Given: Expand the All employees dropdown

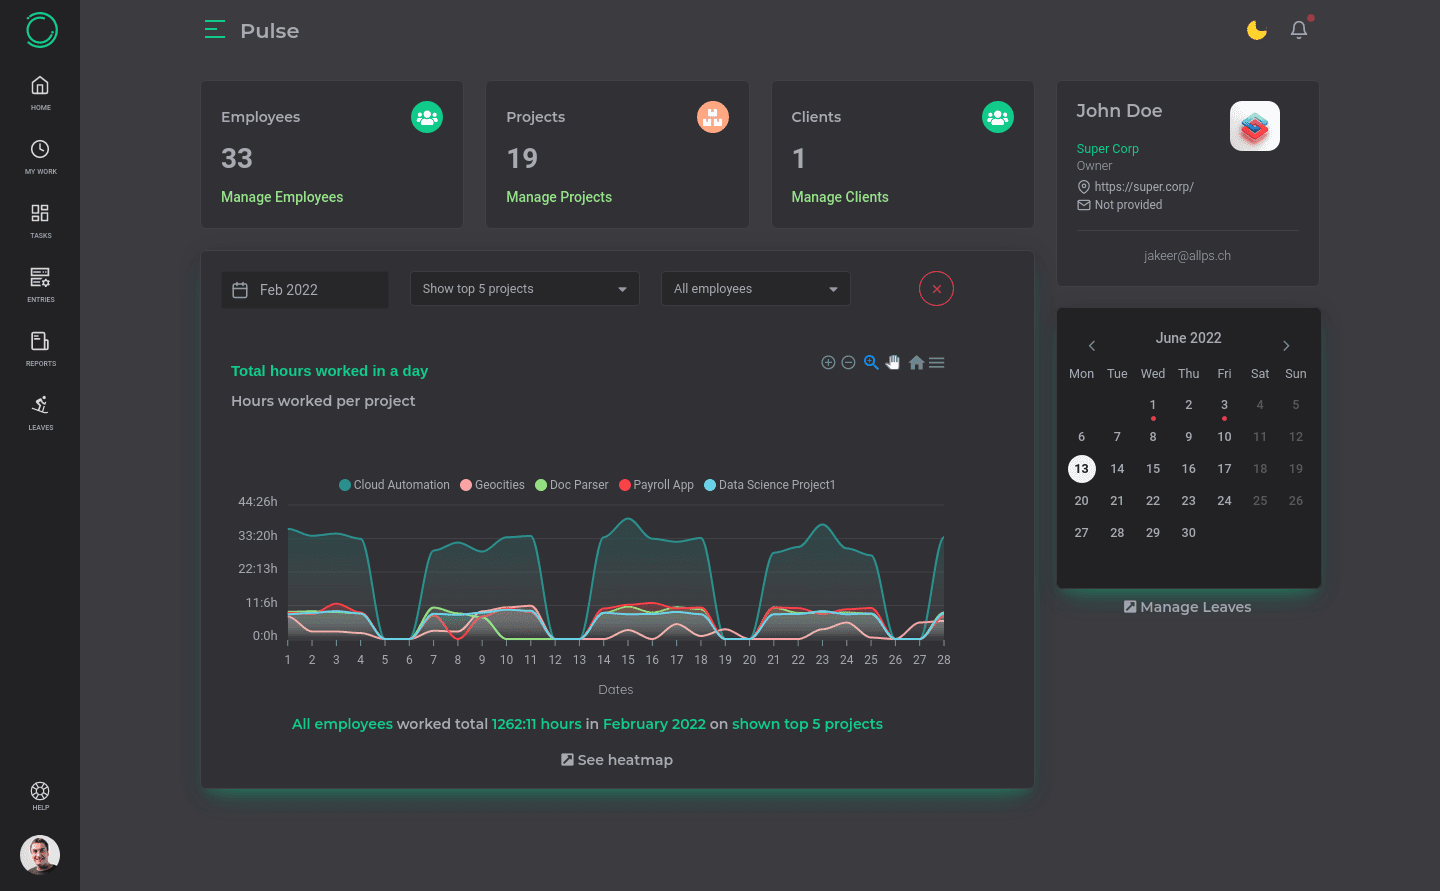Looking at the screenshot, I should click(755, 289).
